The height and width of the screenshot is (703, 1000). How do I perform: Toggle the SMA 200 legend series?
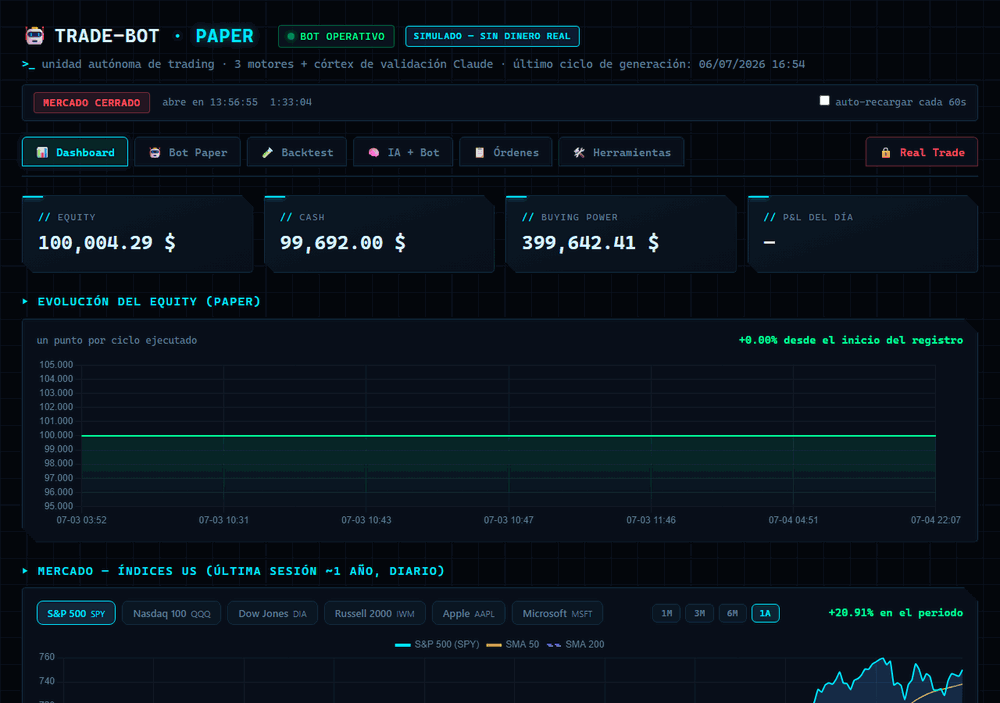coord(575,644)
